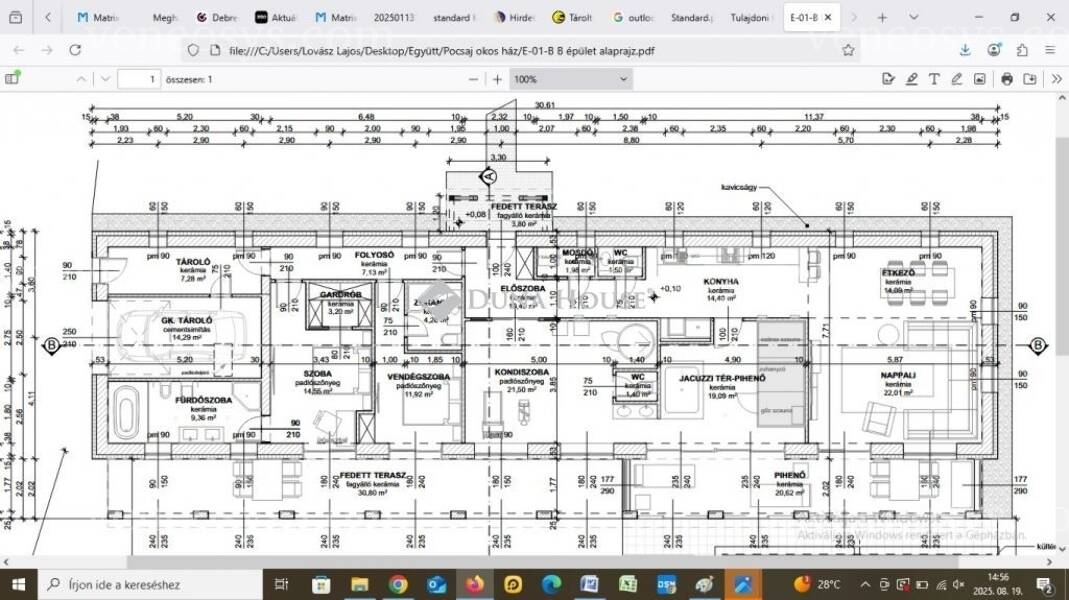1069x600 pixels.
Task: Switch to the Tulajdoni tab
Action: click(750, 18)
